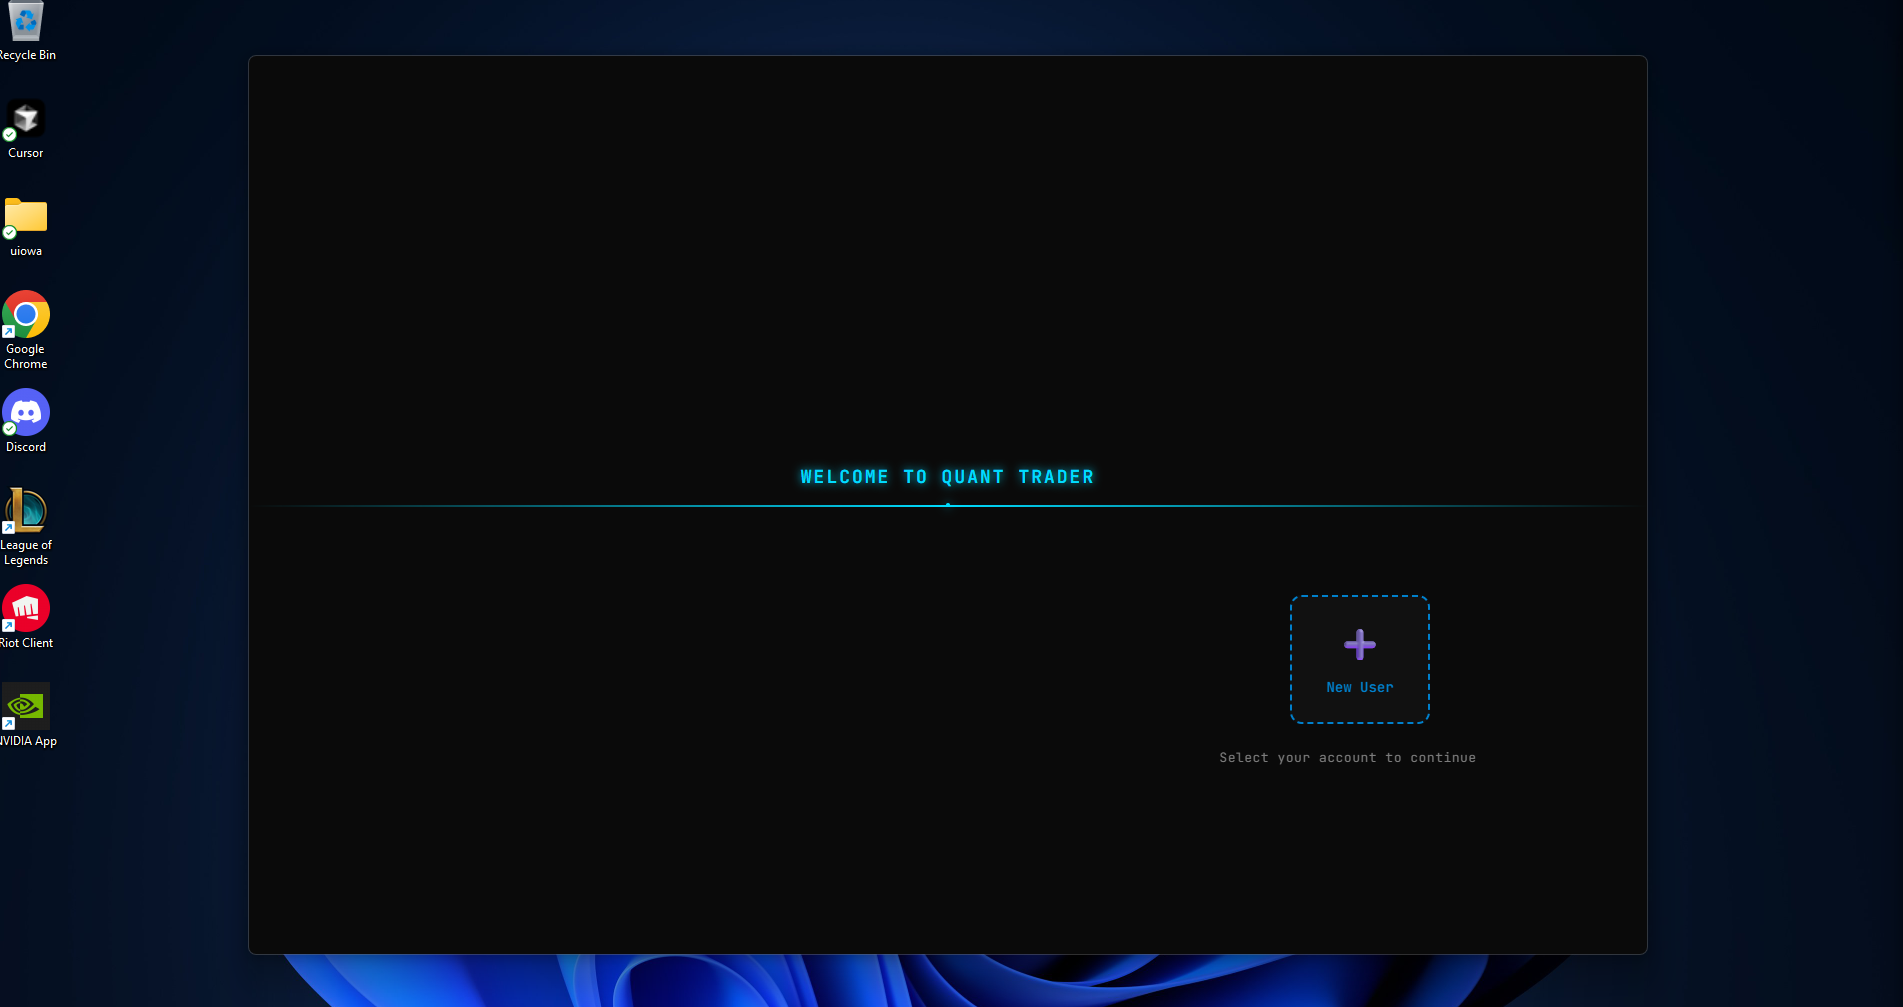Open the Riot Client desktop icon
This screenshot has height=1007, width=1903.
25,607
